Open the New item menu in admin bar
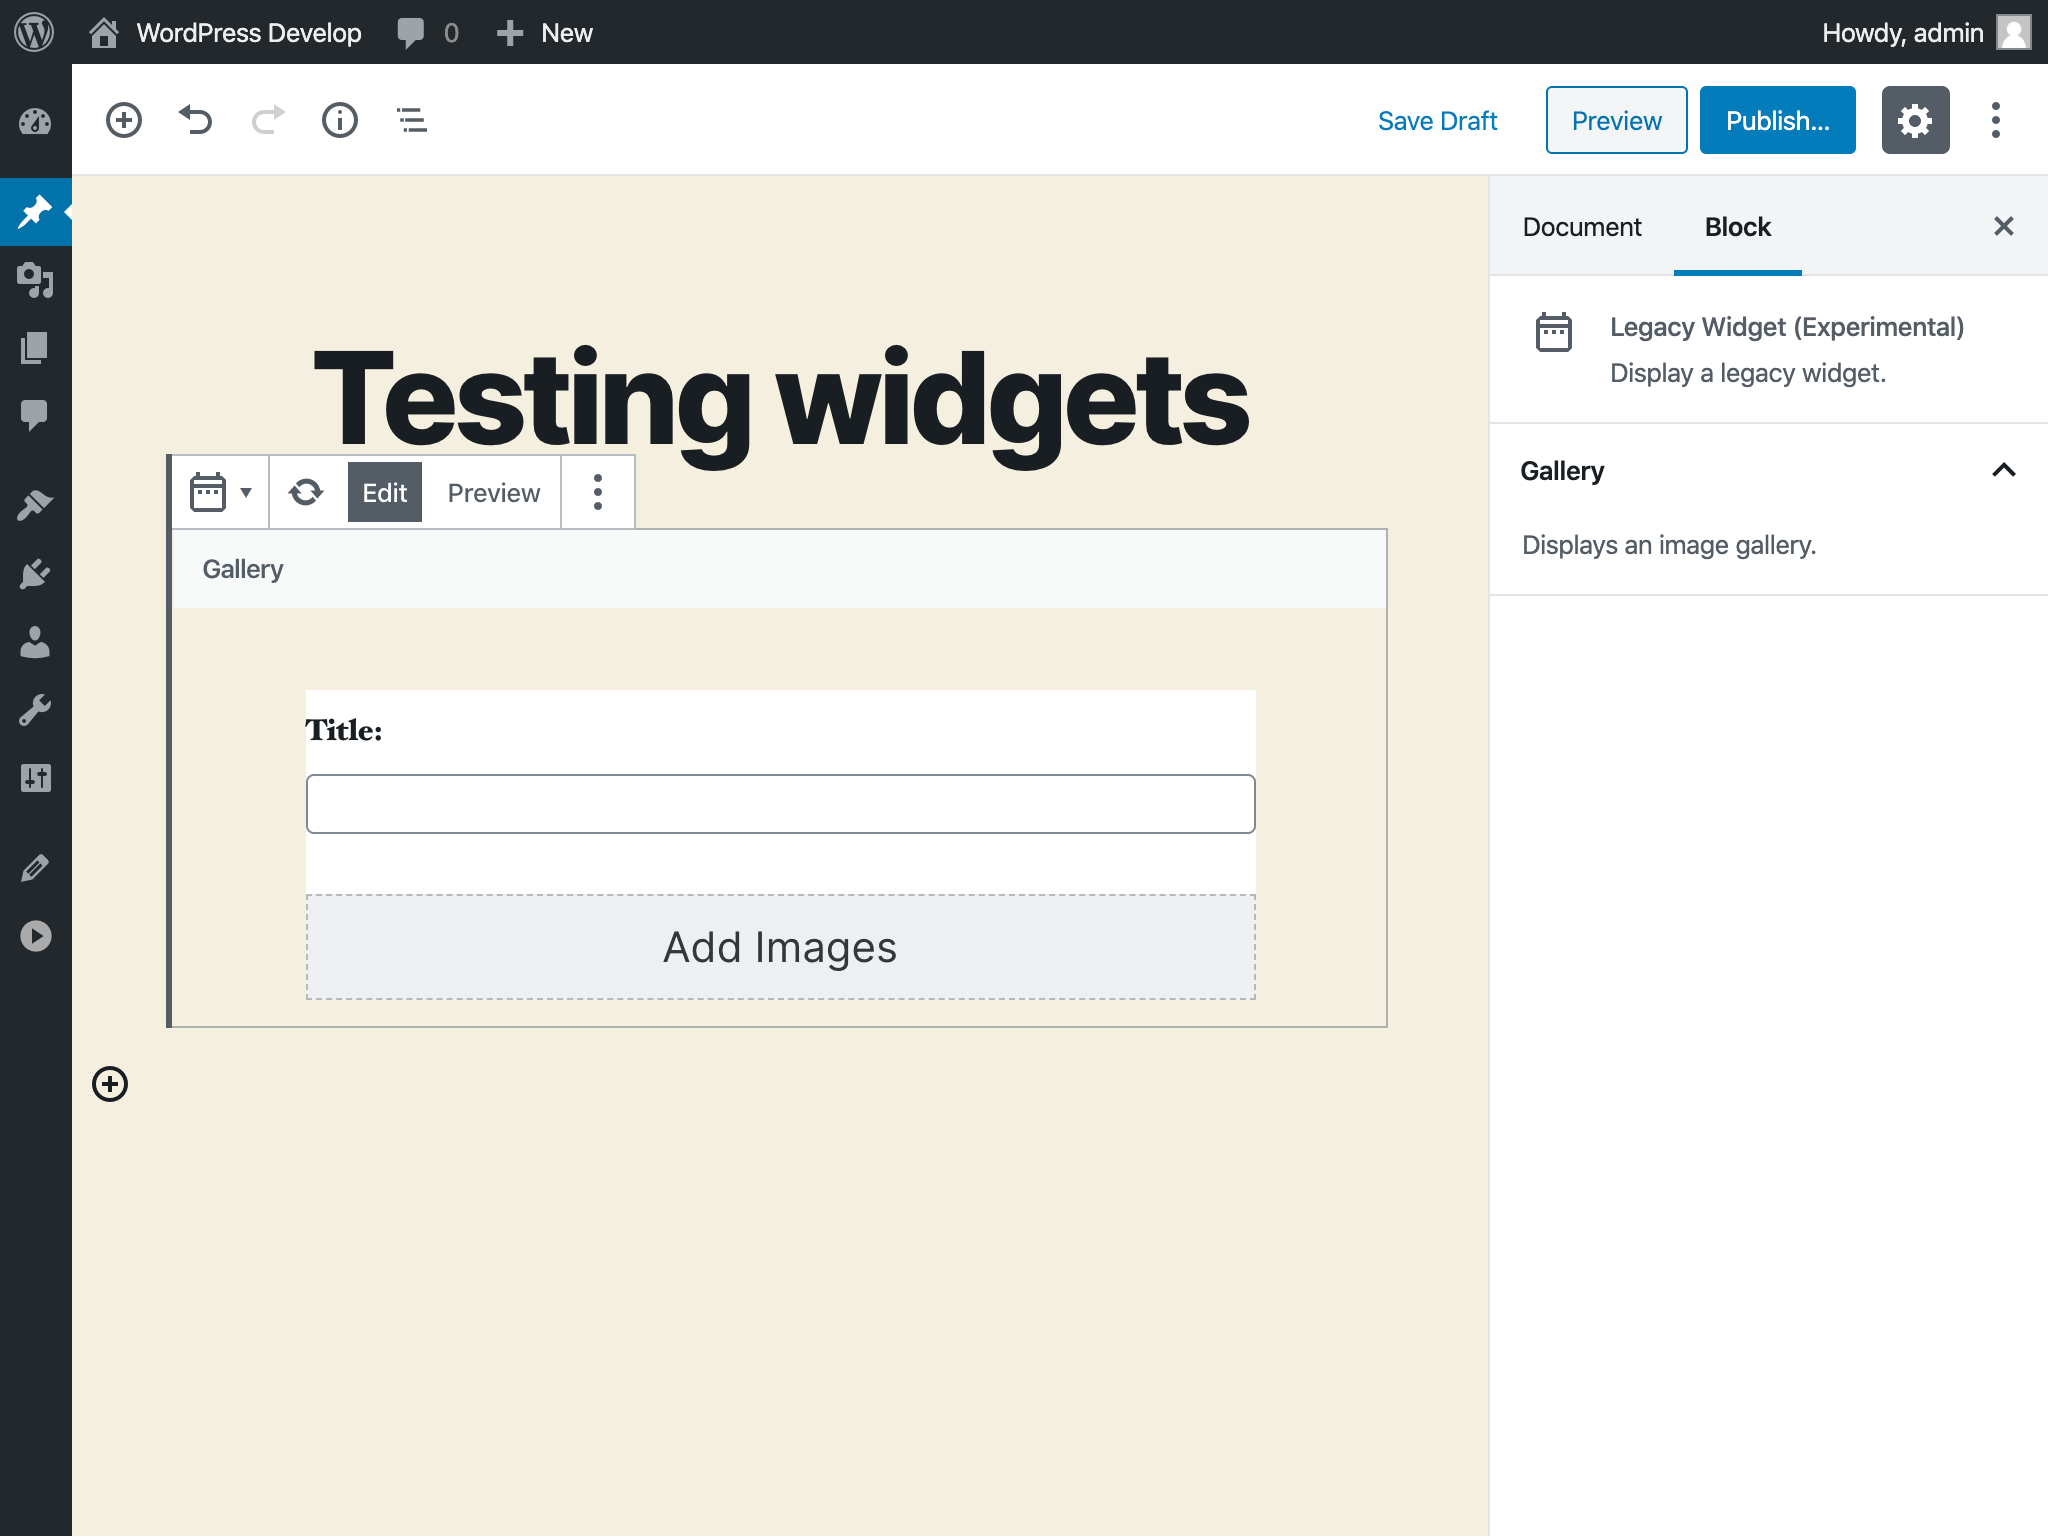2048x1536 pixels. [544, 32]
